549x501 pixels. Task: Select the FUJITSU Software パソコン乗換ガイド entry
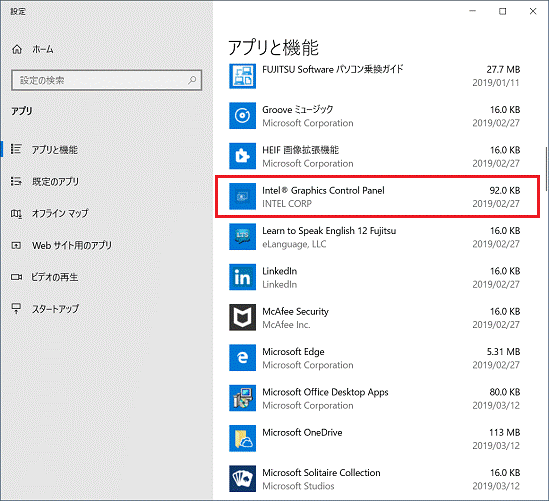[375, 76]
